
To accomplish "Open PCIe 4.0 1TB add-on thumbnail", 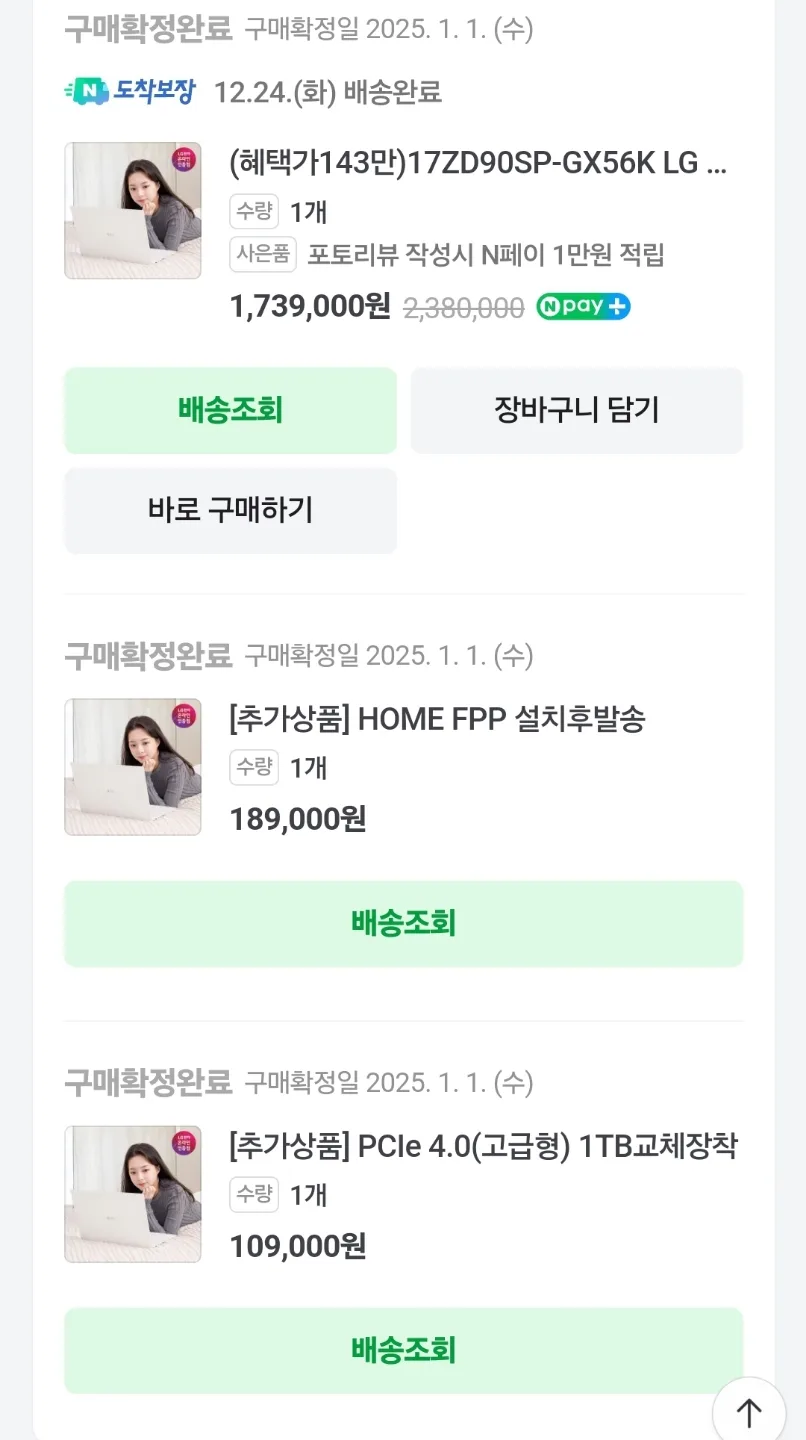I will tap(133, 1194).
